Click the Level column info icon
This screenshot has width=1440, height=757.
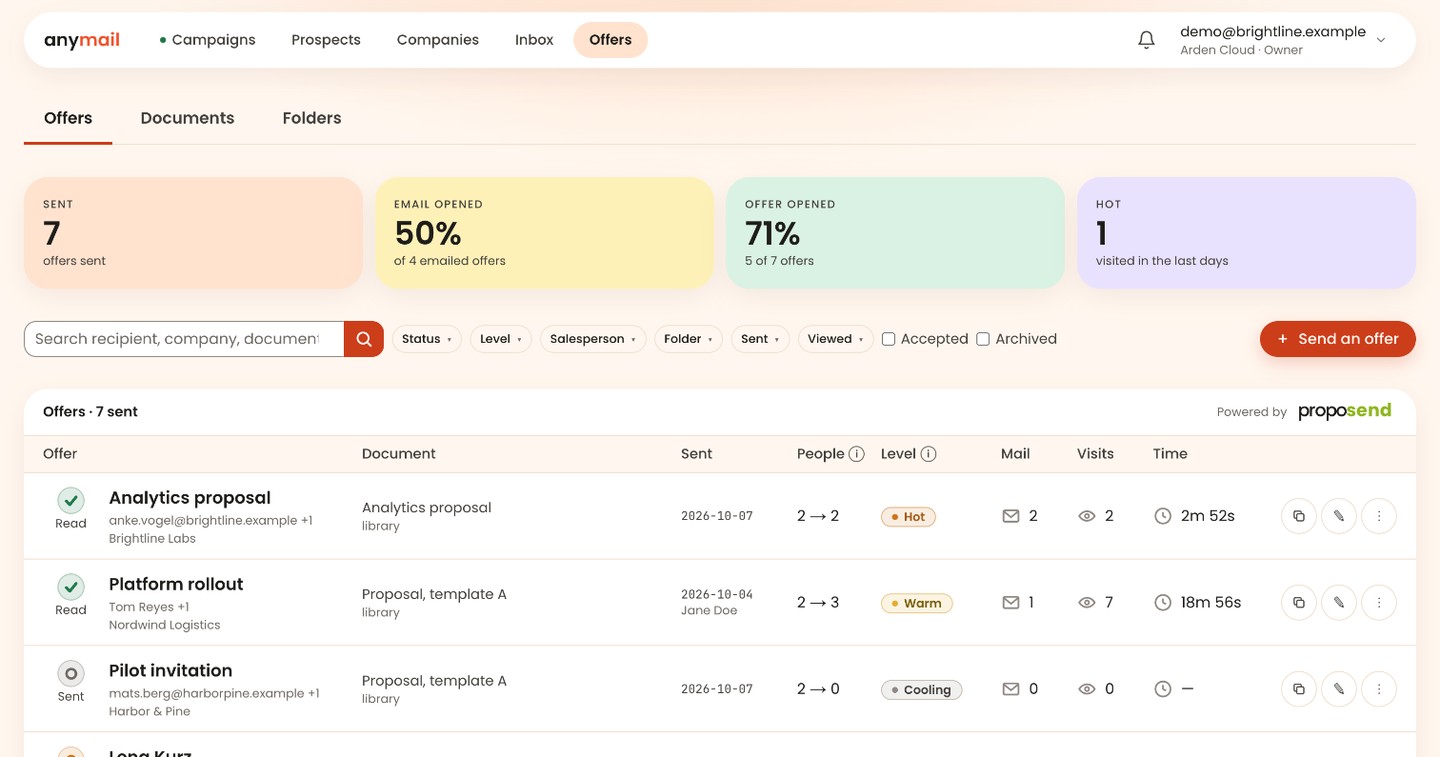click(928, 454)
